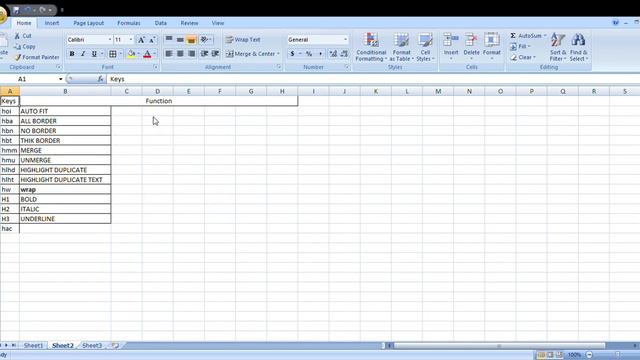640x360 pixels.
Task: Open the Orientation text rotation button
Action: click(x=206, y=40)
